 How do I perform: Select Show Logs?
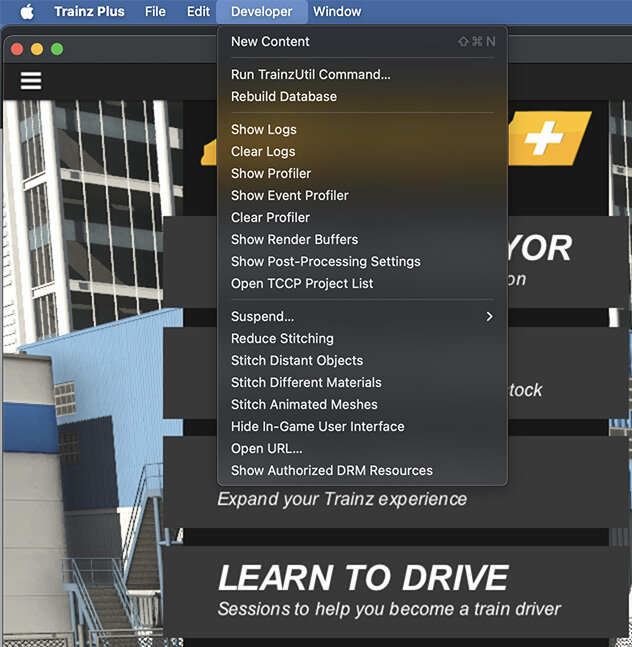pyautogui.click(x=362, y=130)
